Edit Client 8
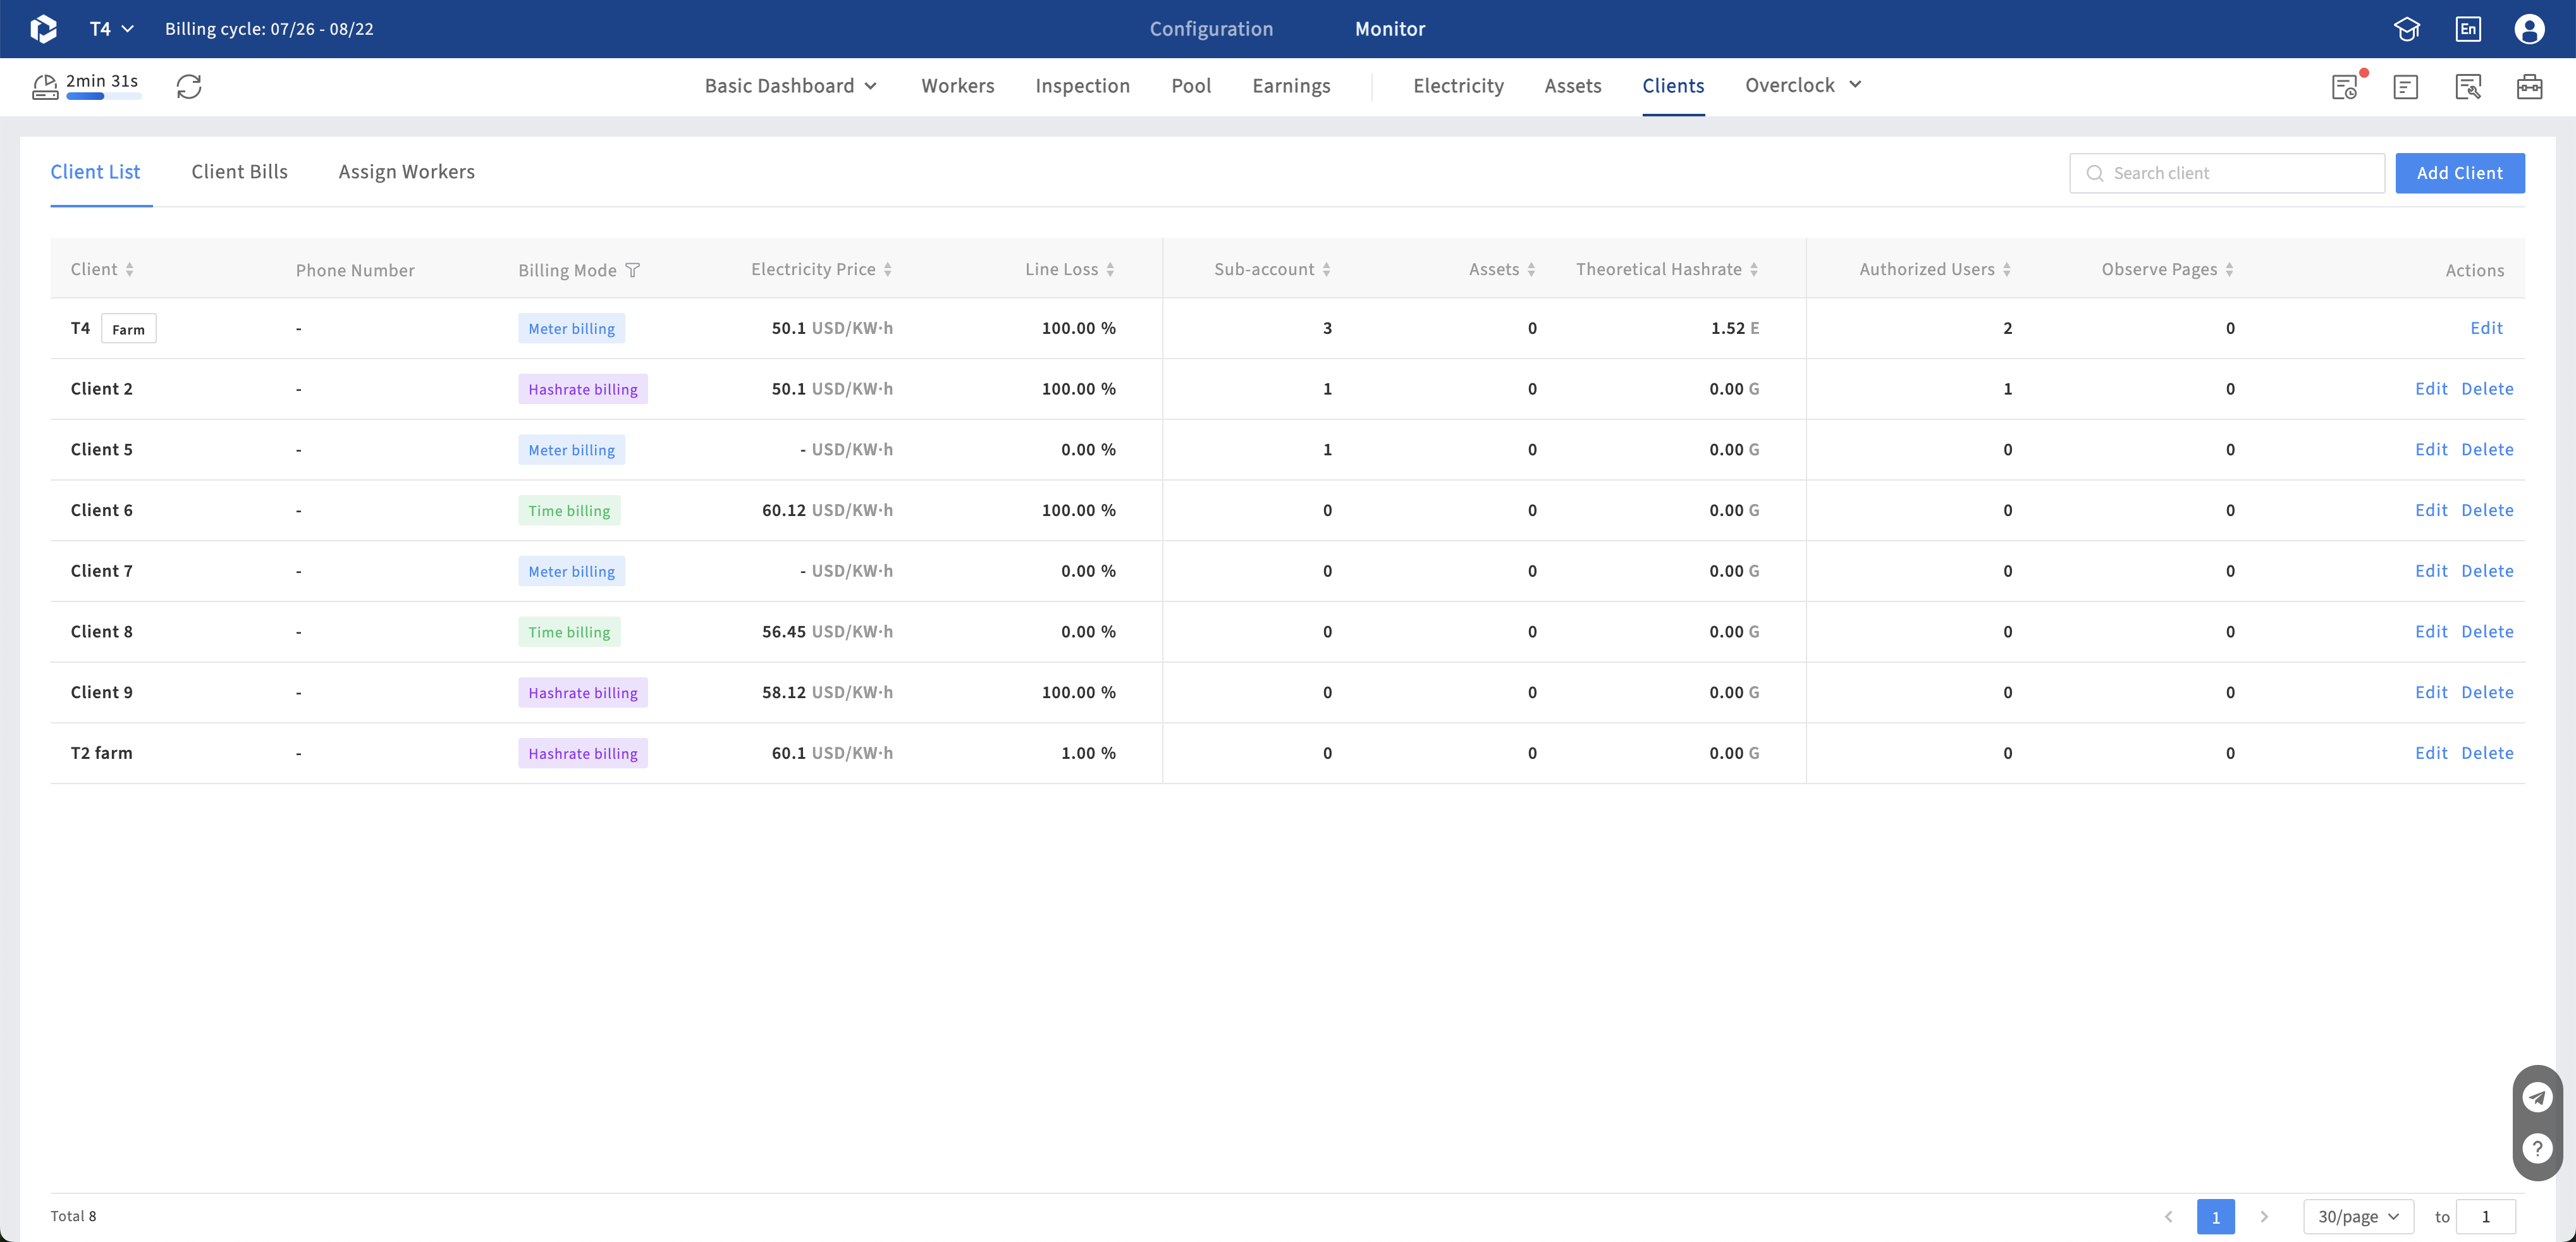This screenshot has width=2576, height=1242. tap(2431, 632)
